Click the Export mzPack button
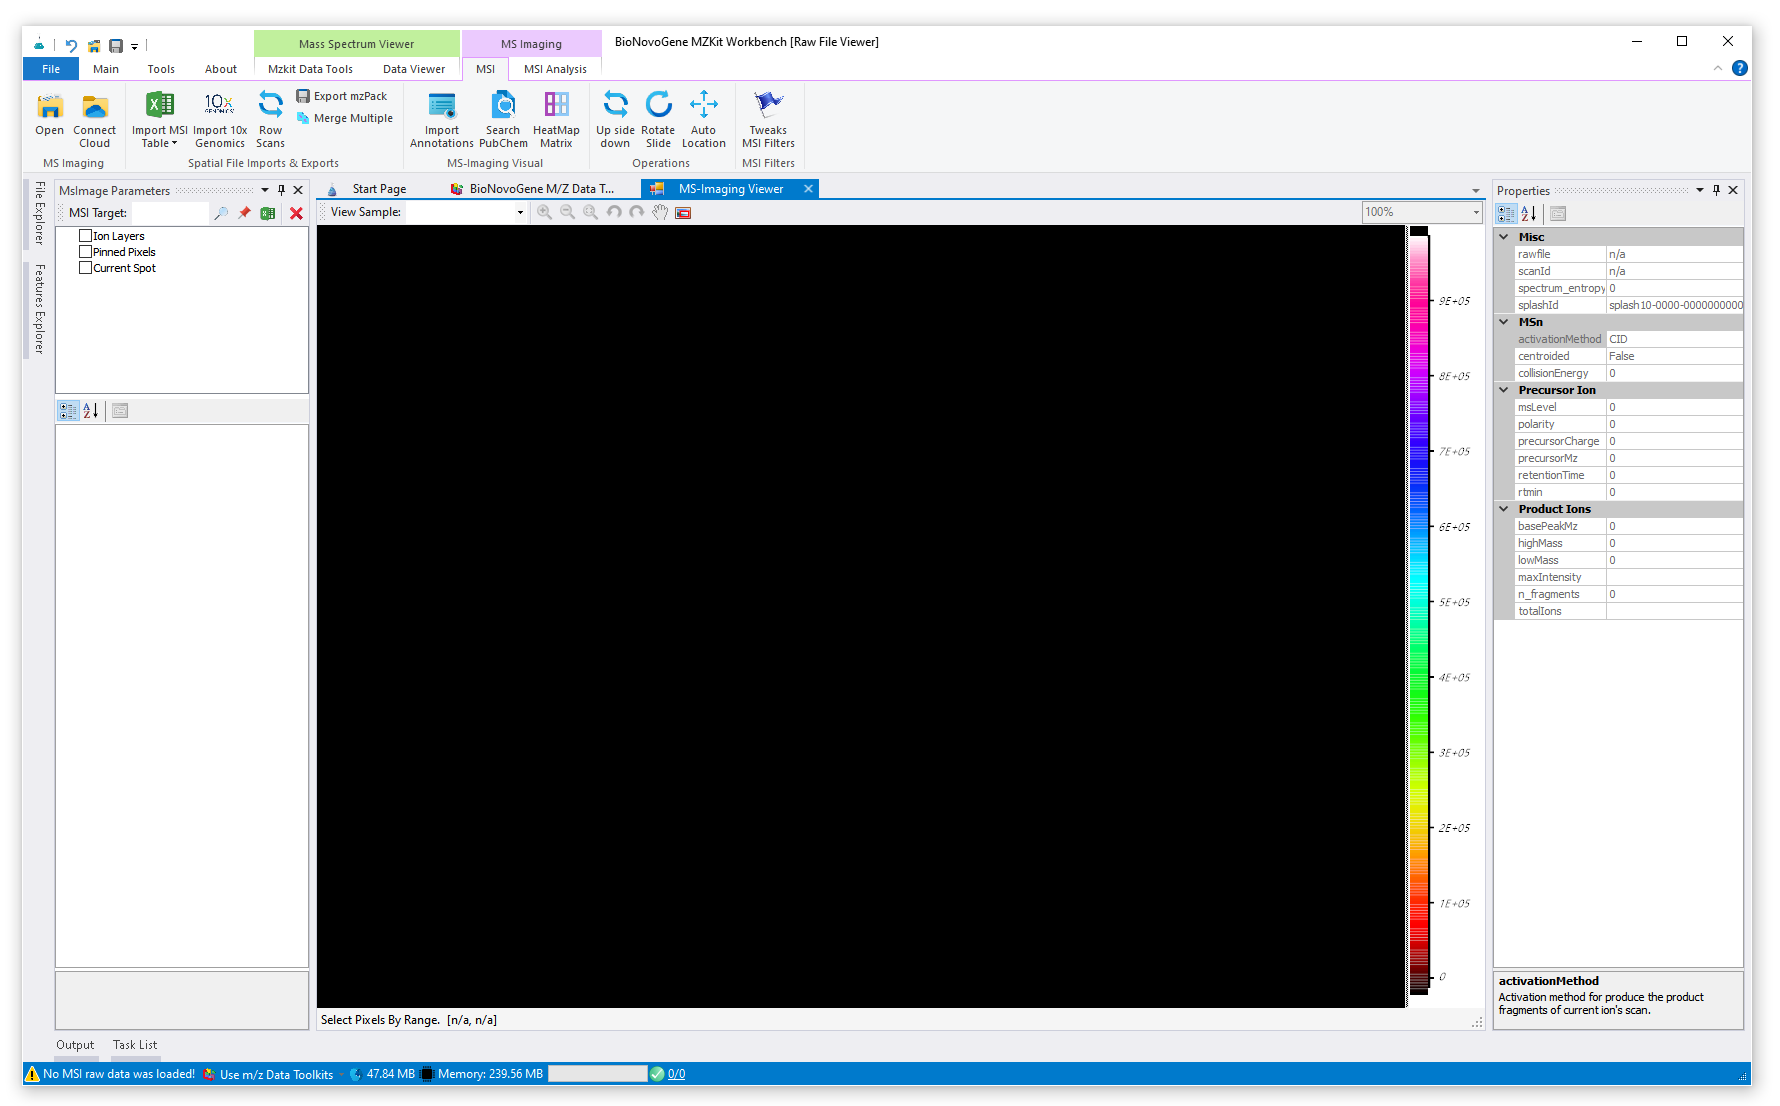The image size is (1780, 1106). (x=342, y=96)
